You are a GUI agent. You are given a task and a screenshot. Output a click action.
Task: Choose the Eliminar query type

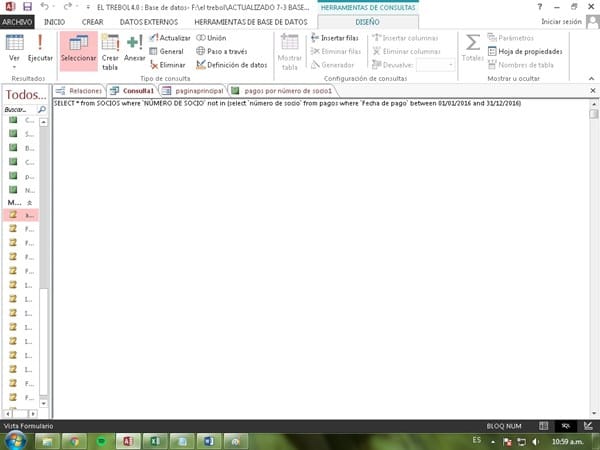168,65
